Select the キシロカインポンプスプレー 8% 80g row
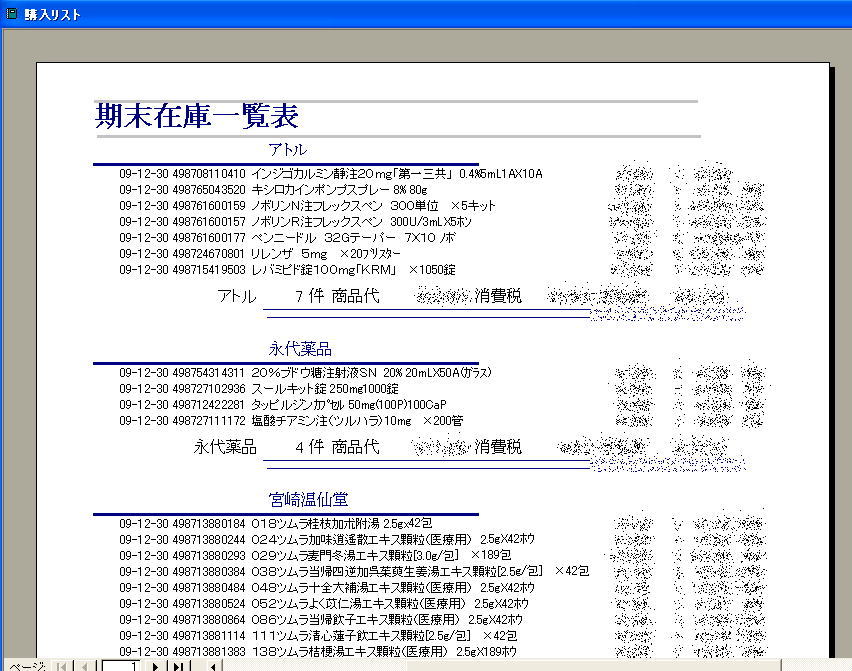The width and height of the screenshot is (852, 671). pos(273,190)
